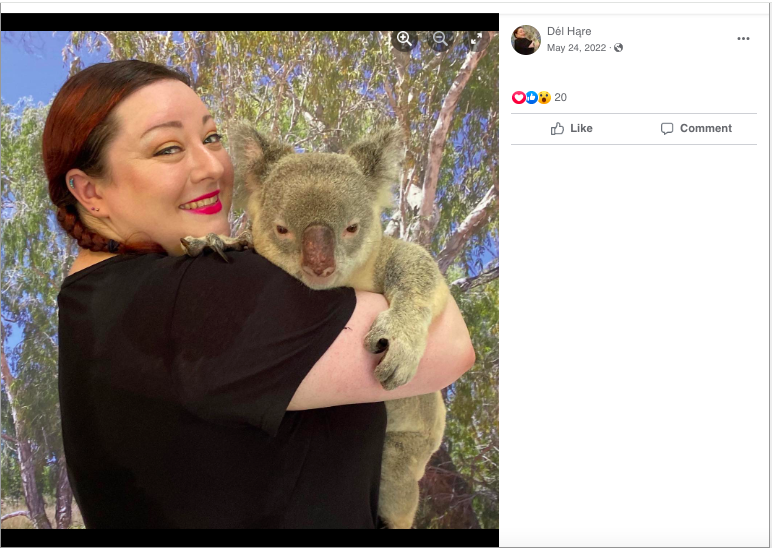The height and width of the screenshot is (548, 772).
Task: Select the blue thumbs-up reaction icon
Action: click(x=531, y=97)
